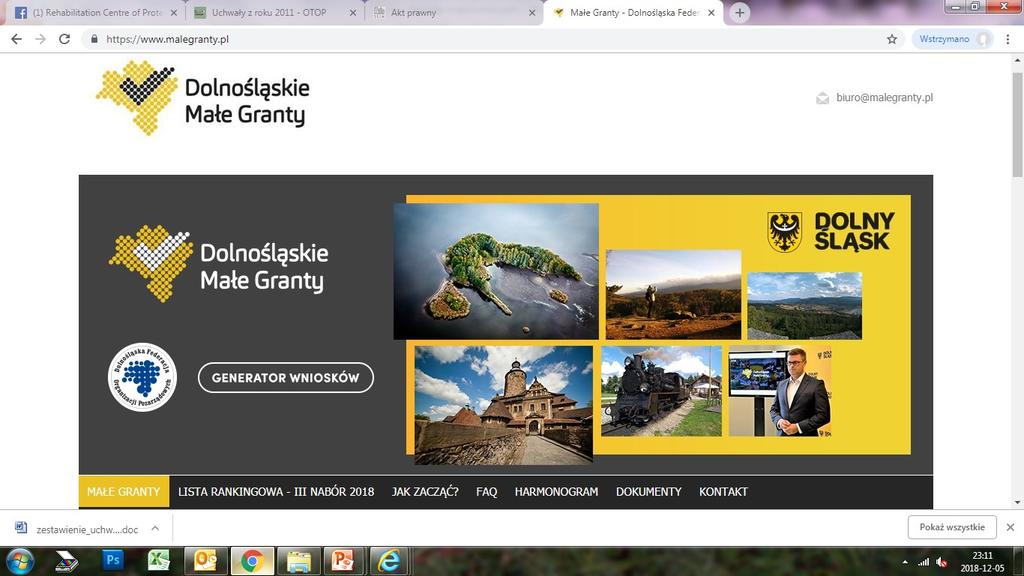Open Excel from the taskbar
This screenshot has height=576, width=1024.
[x=158, y=560]
